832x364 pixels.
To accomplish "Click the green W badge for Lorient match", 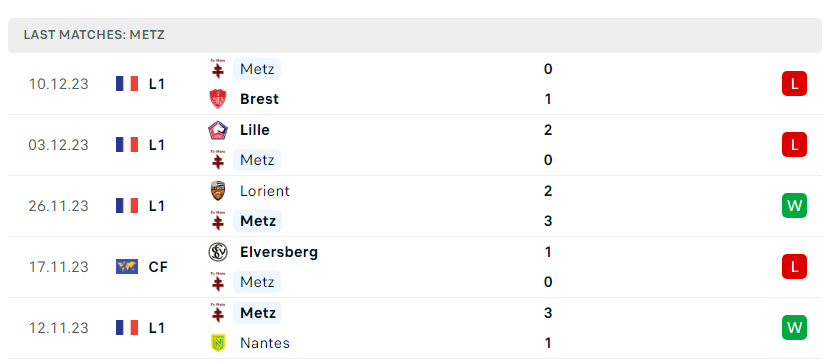I will point(794,205).
